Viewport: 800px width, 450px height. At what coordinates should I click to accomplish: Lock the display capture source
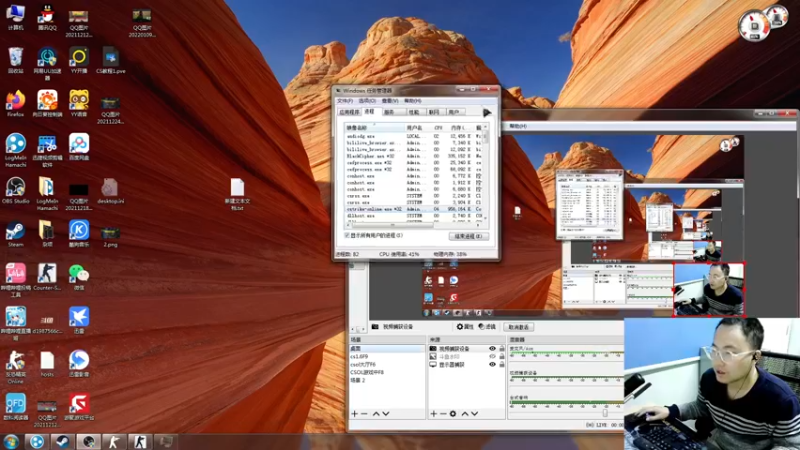(502, 365)
